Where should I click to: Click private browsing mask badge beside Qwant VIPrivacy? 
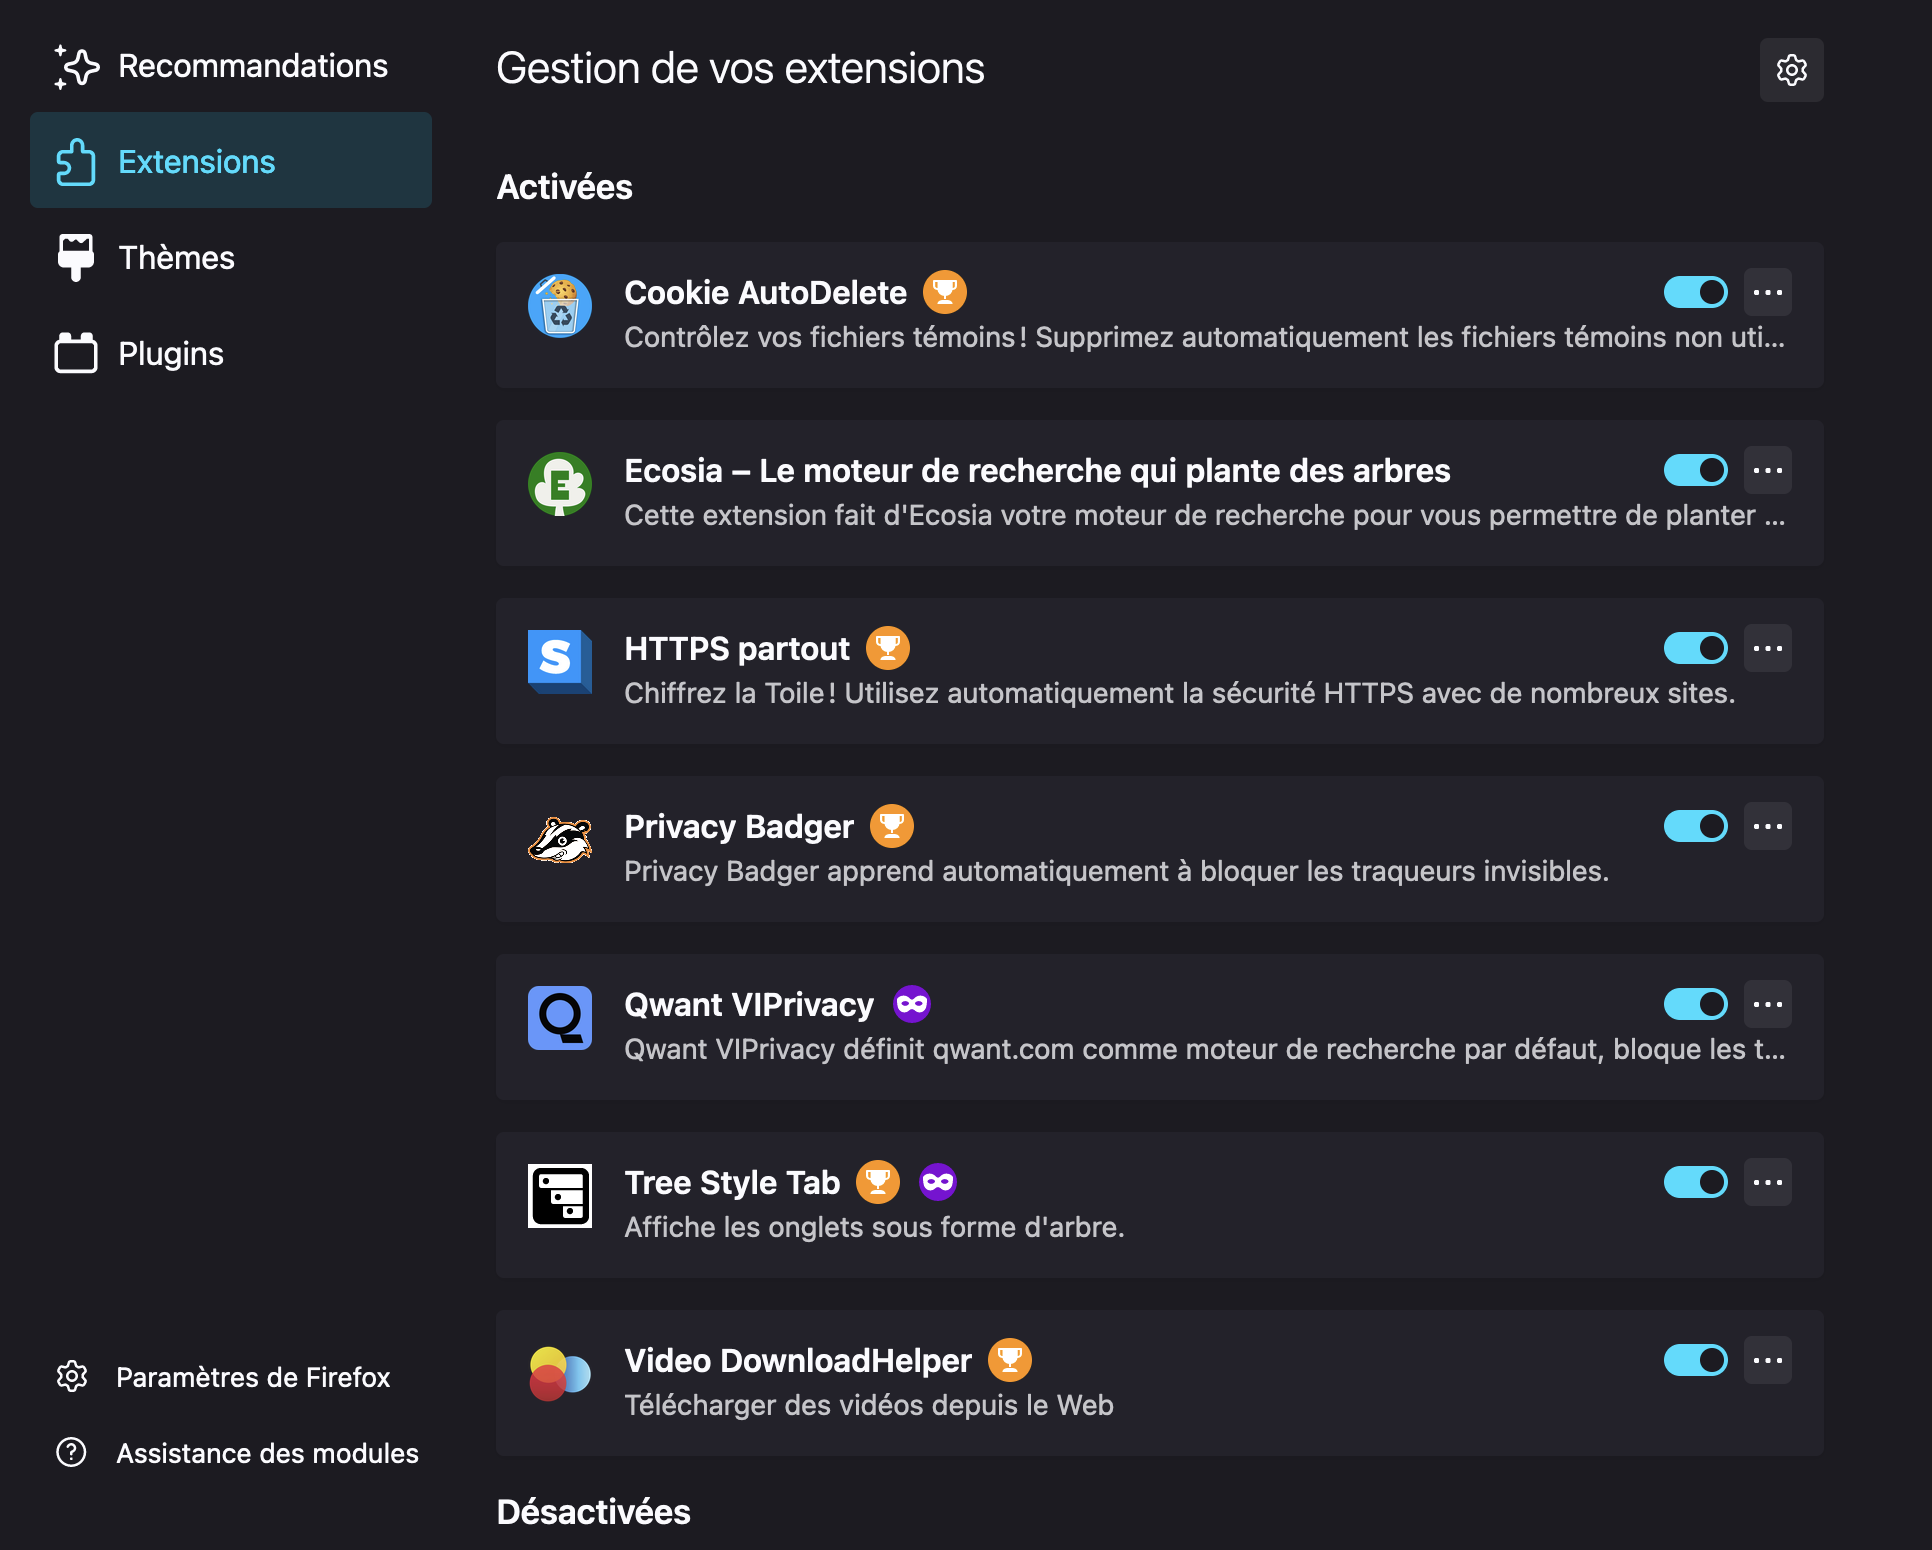[x=911, y=1004]
